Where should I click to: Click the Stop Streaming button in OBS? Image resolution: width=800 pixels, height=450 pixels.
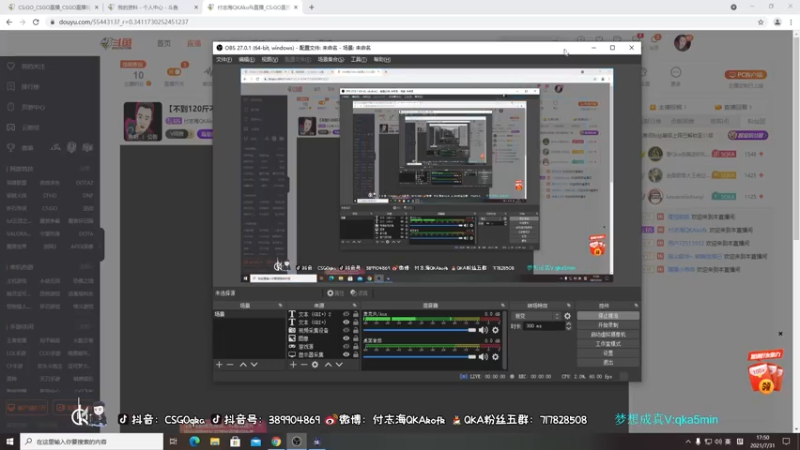[608, 316]
